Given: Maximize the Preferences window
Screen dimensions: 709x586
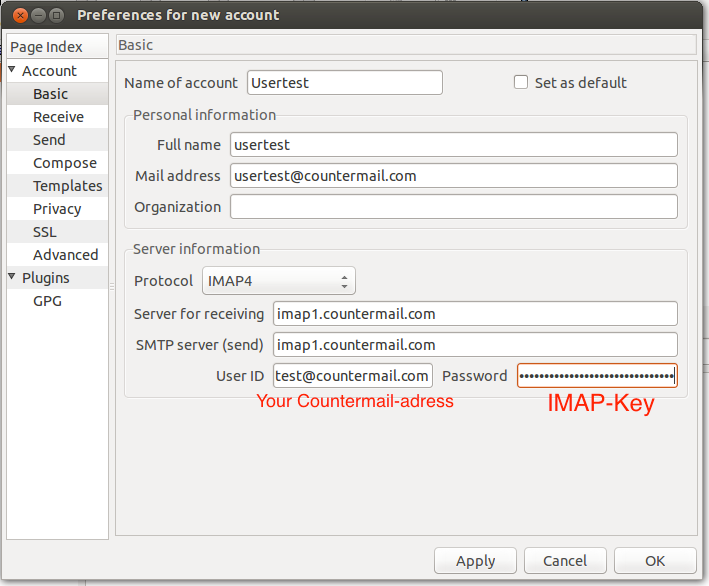Looking at the screenshot, I should pyautogui.click(x=57, y=16).
